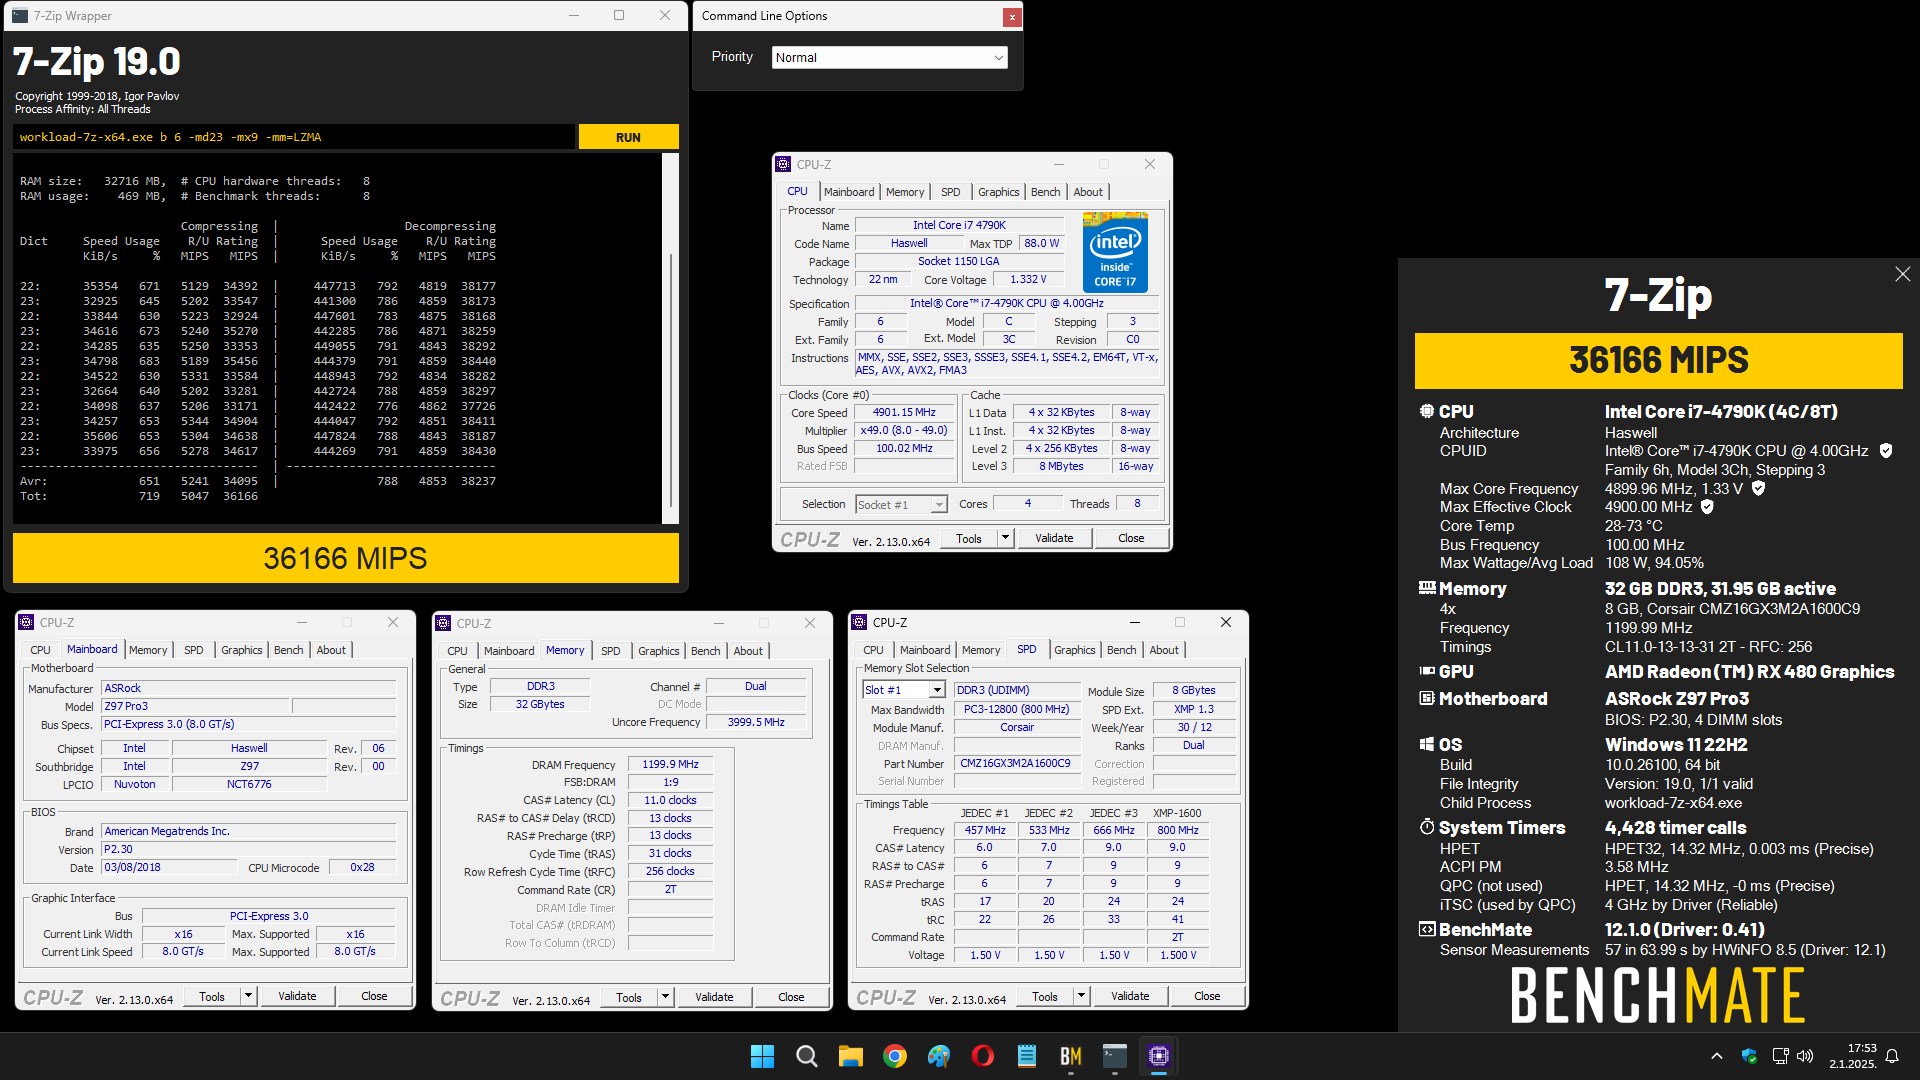This screenshot has height=1080, width=1920.
Task: Click the Intel Core i7 inside logo
Action: point(1115,252)
